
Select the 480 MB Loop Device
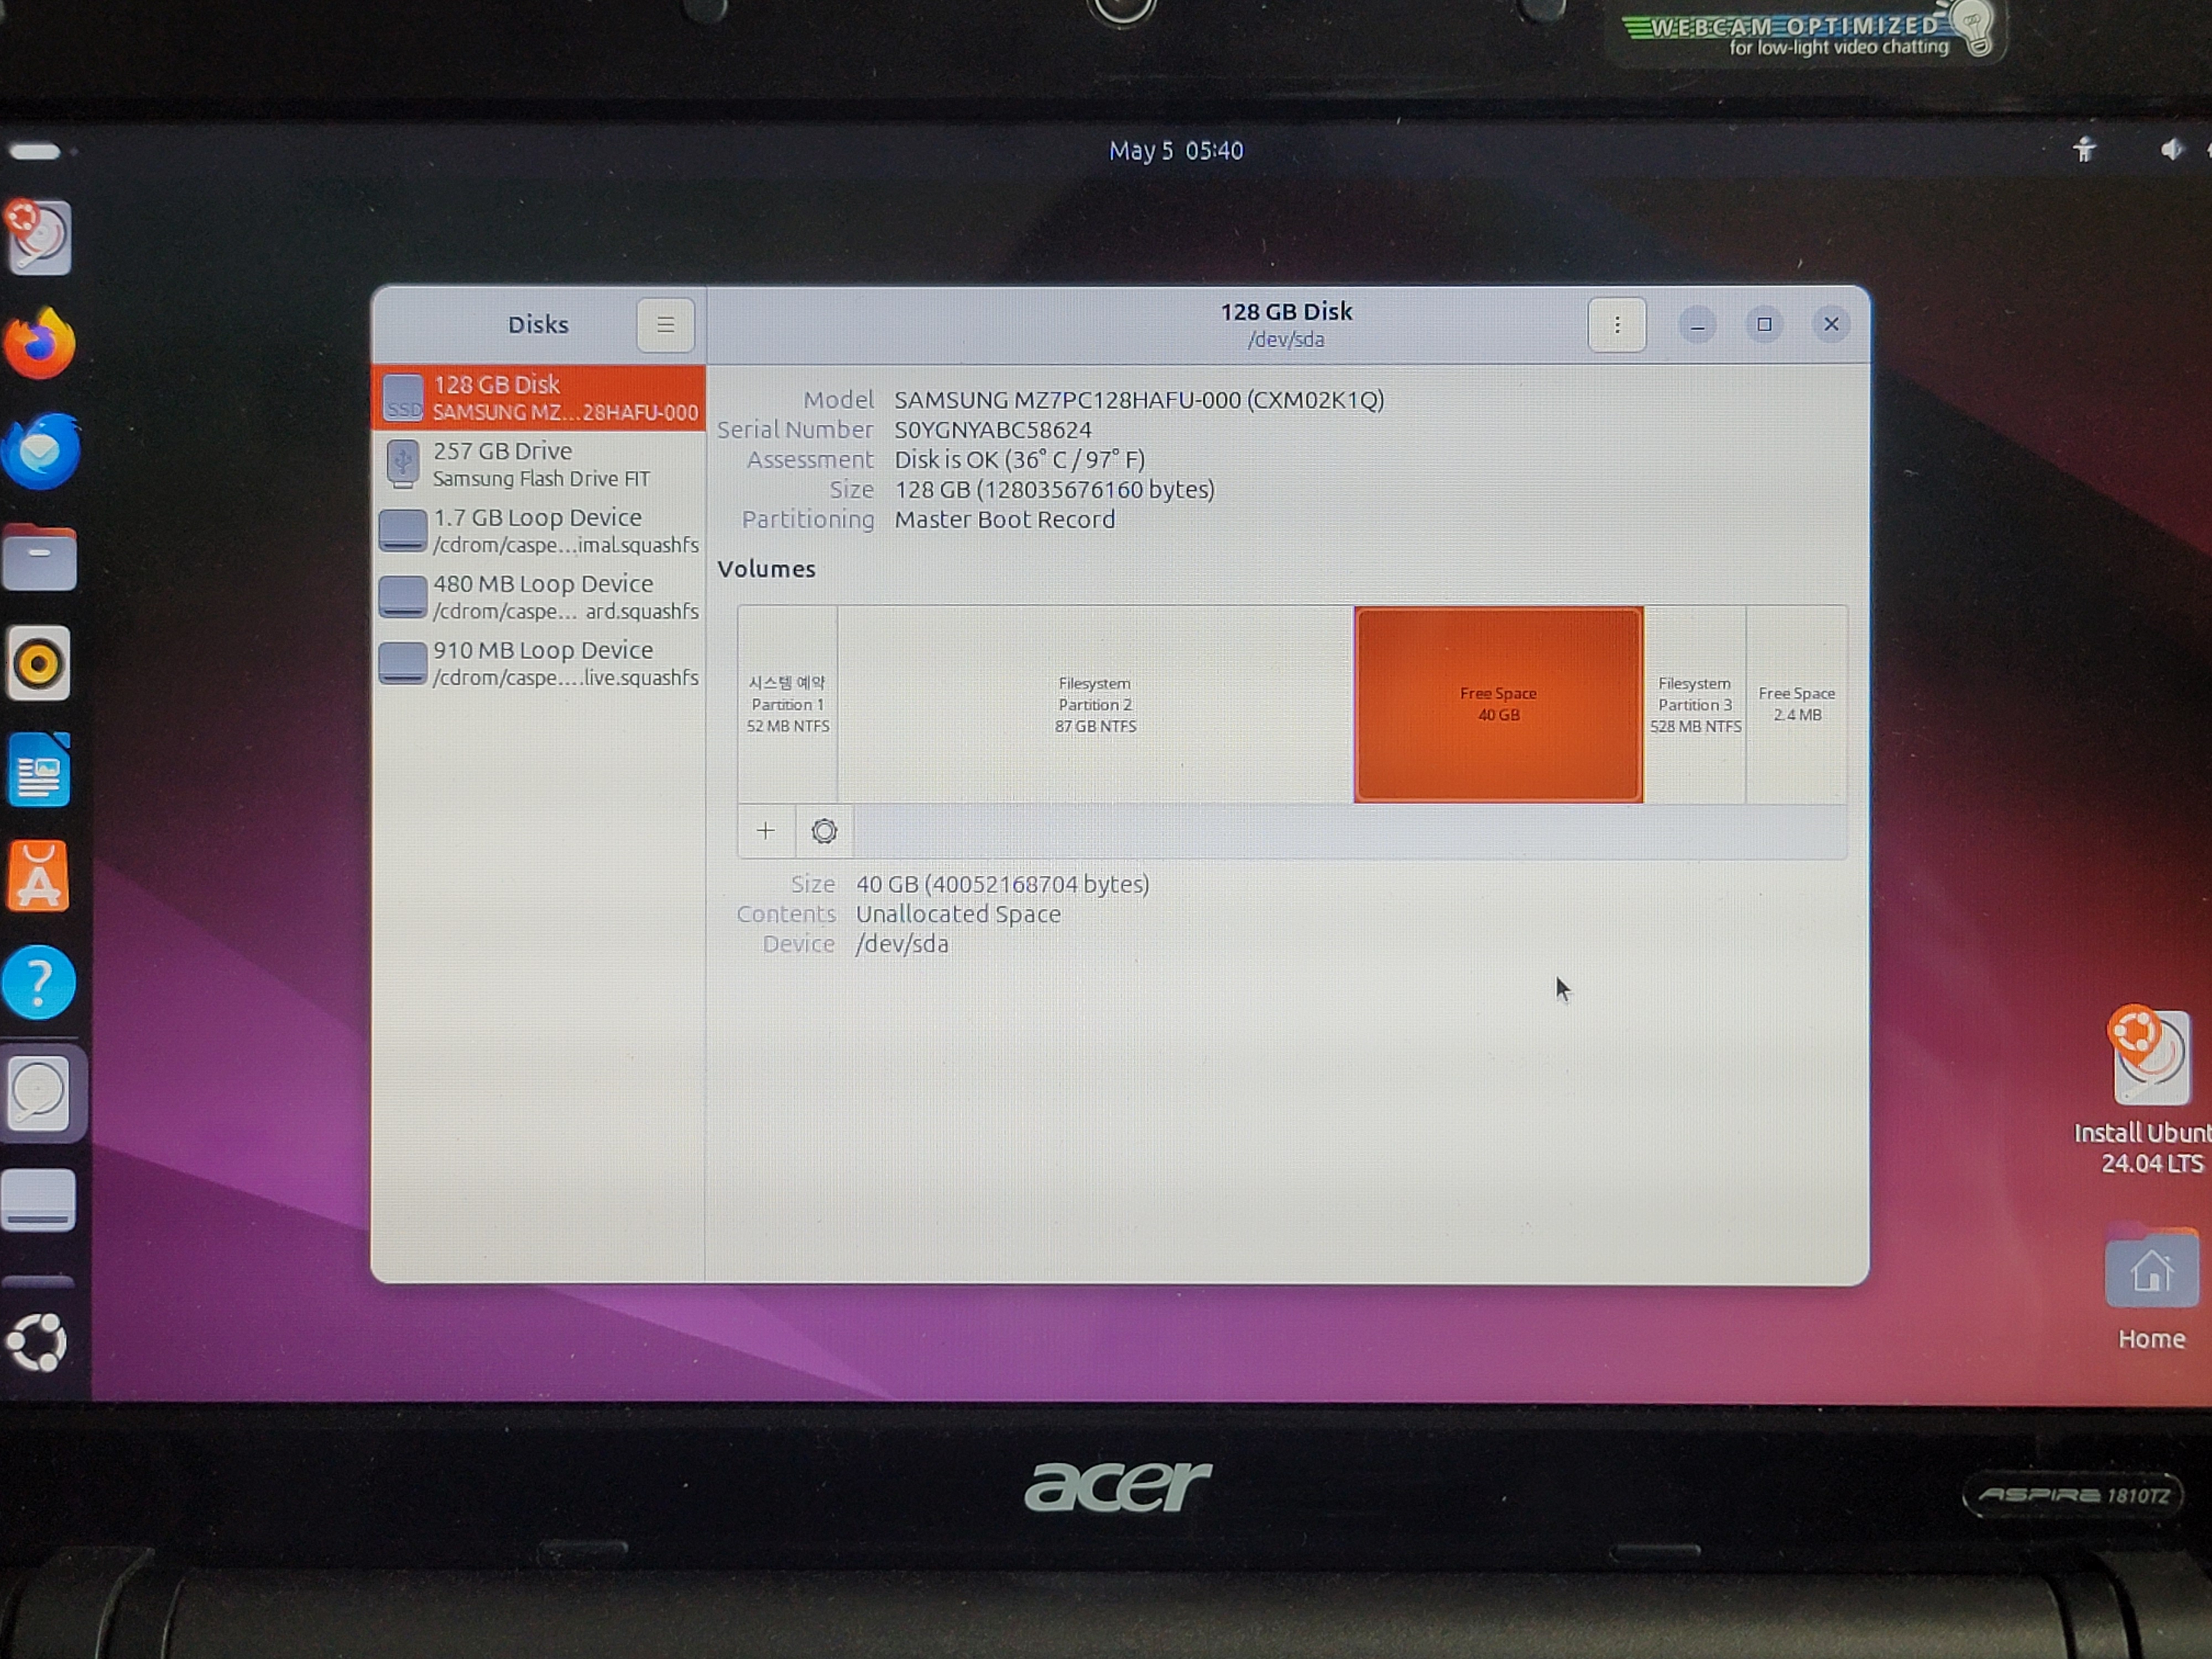pyautogui.click(x=539, y=597)
